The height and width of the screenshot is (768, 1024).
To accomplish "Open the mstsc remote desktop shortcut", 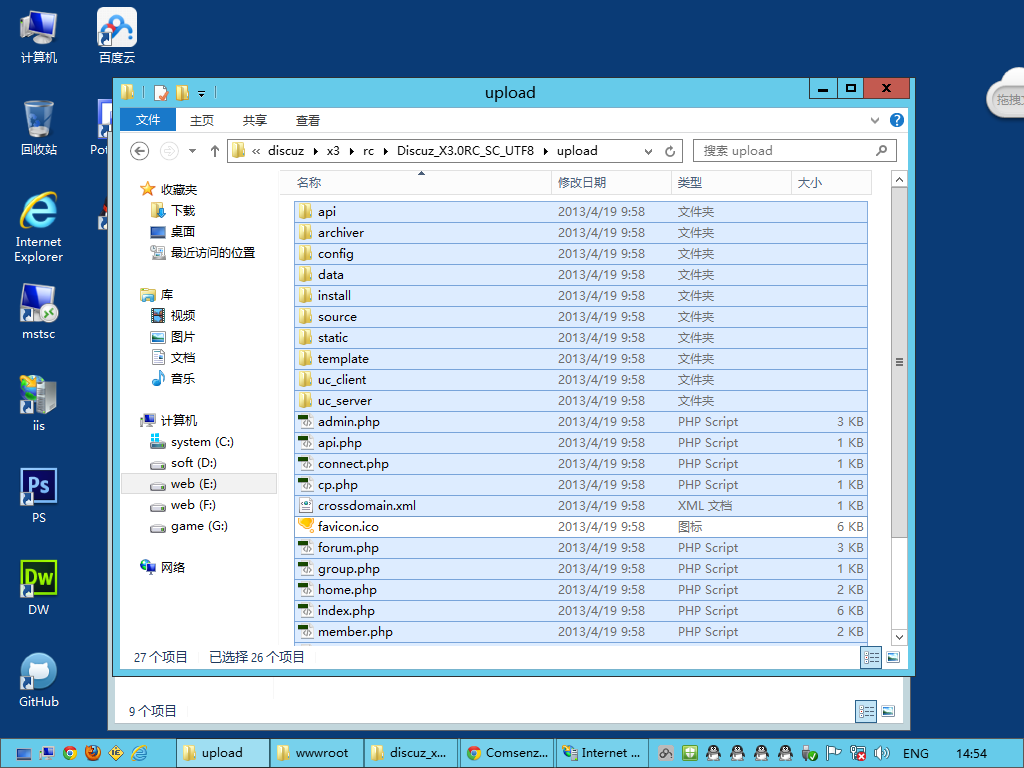I will tap(39, 312).
